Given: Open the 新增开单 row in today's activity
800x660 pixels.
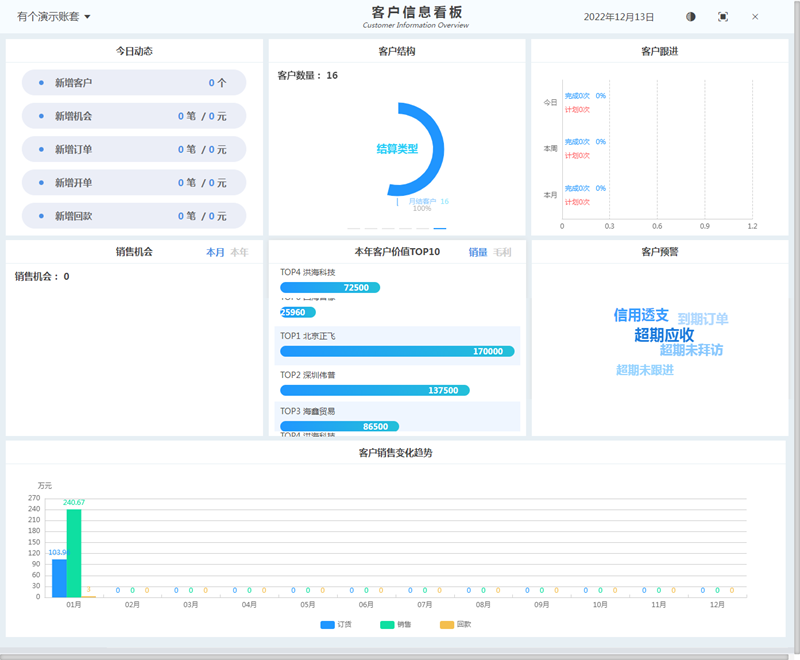Looking at the screenshot, I should [x=134, y=183].
